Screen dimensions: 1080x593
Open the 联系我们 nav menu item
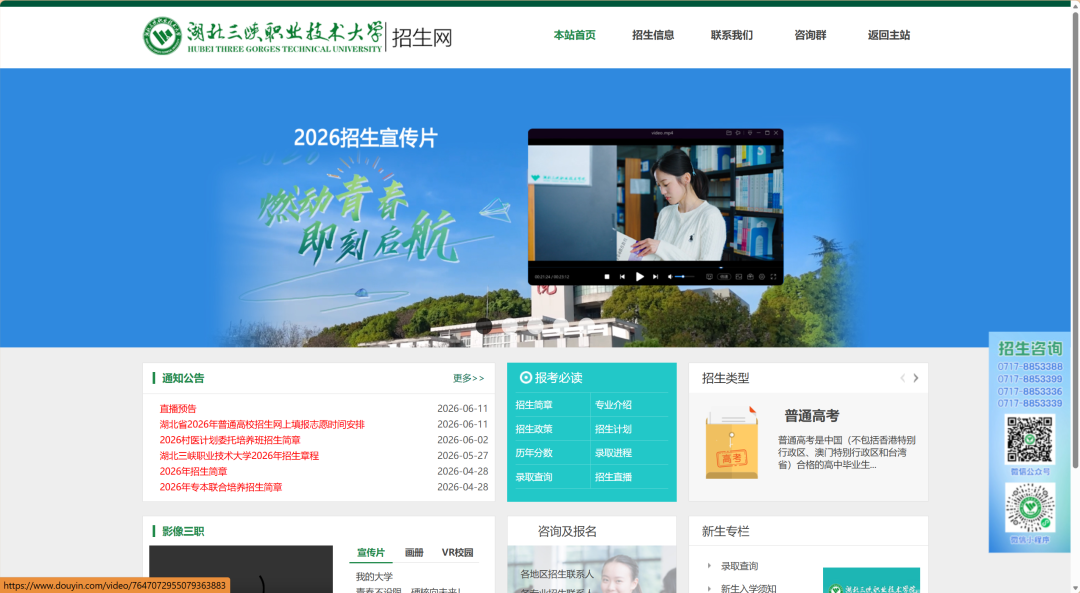(x=731, y=35)
